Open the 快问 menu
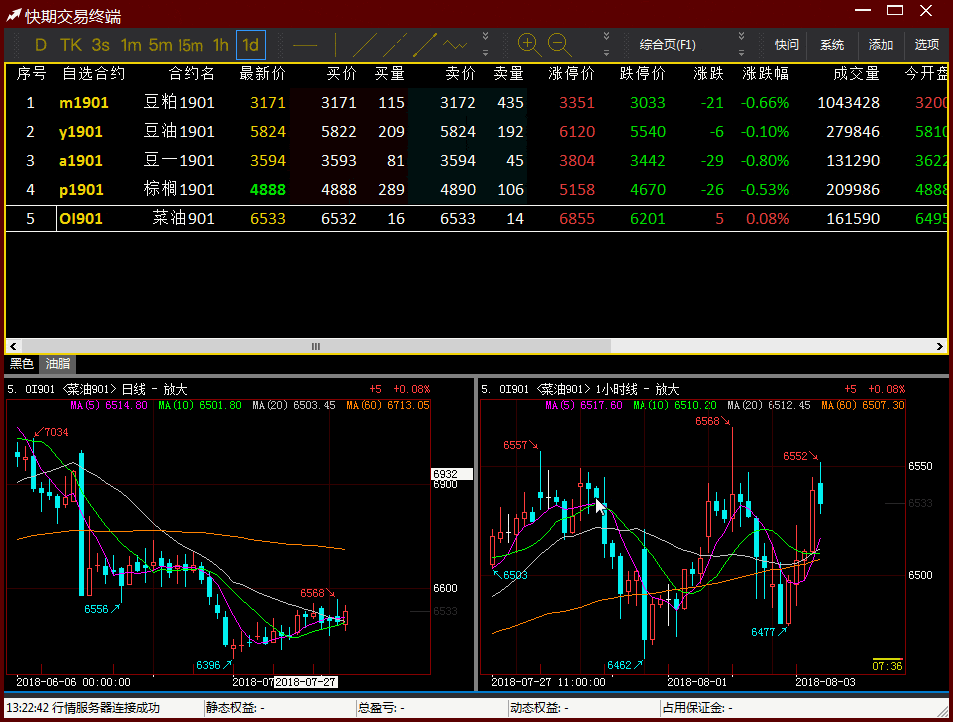This screenshot has height=722, width=953. click(x=786, y=45)
